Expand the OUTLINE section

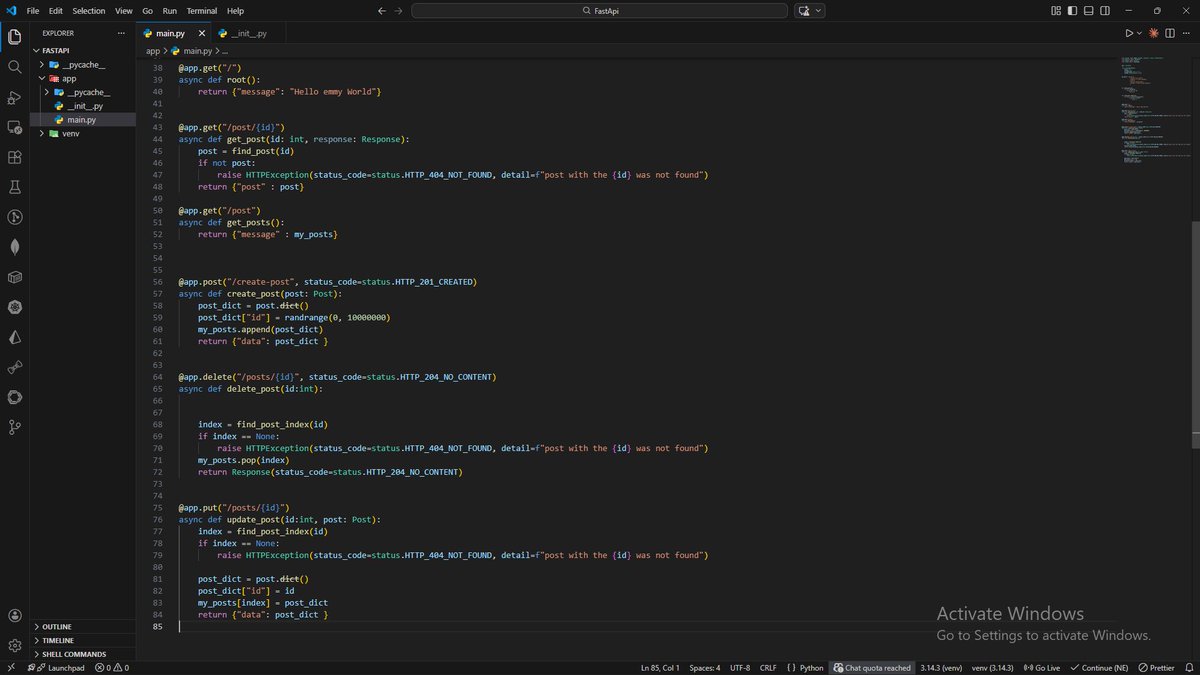(x=84, y=627)
